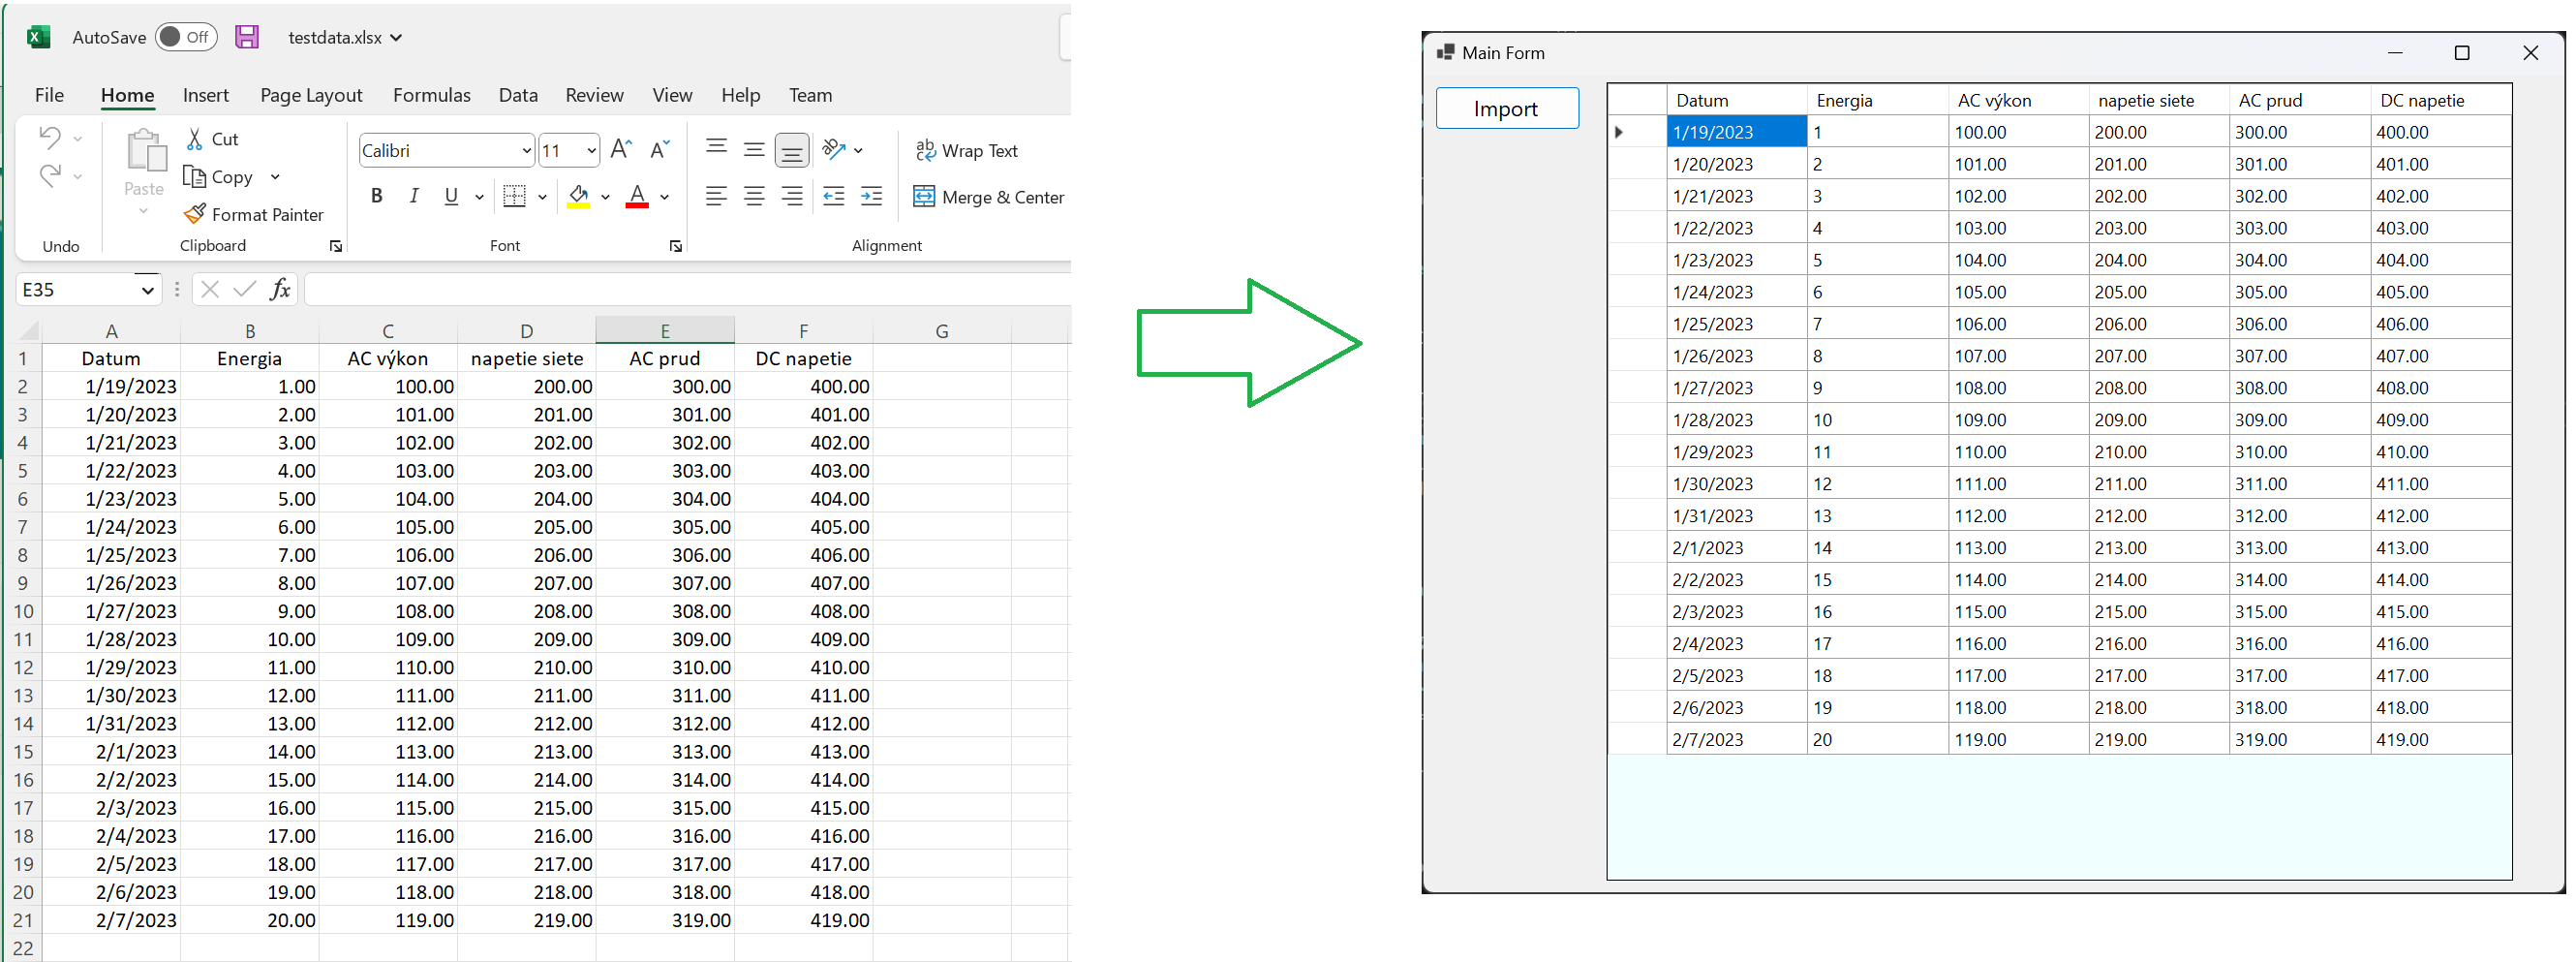Click the Datum column header in Main Form
Viewport: 2576px width, 962px height.
1737,100
